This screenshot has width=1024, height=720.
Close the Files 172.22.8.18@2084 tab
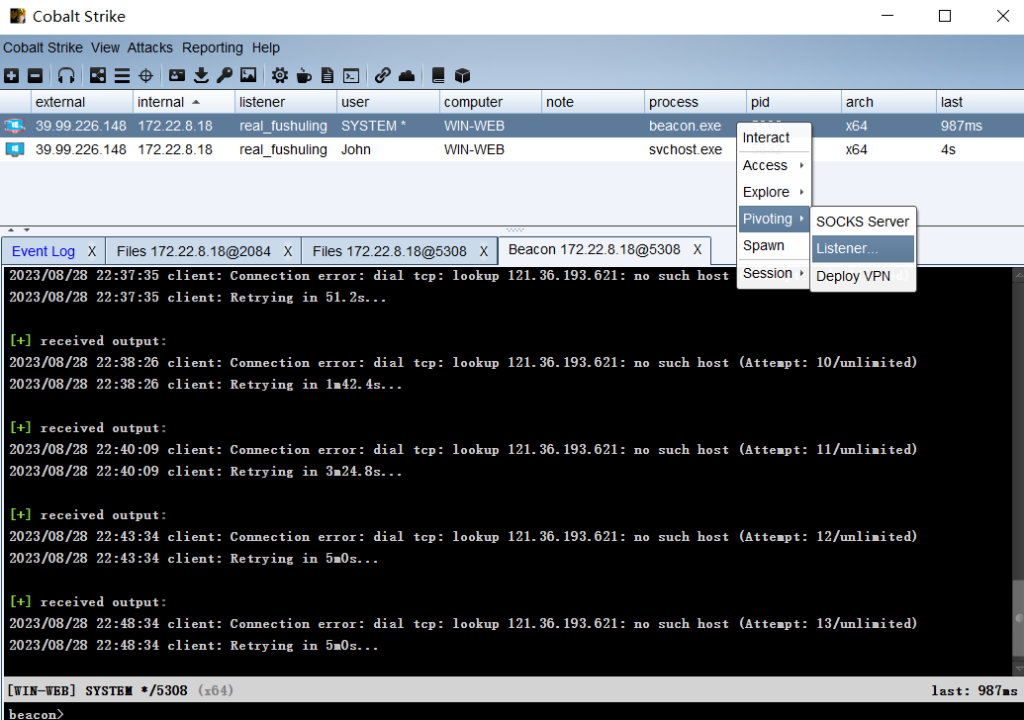[288, 251]
